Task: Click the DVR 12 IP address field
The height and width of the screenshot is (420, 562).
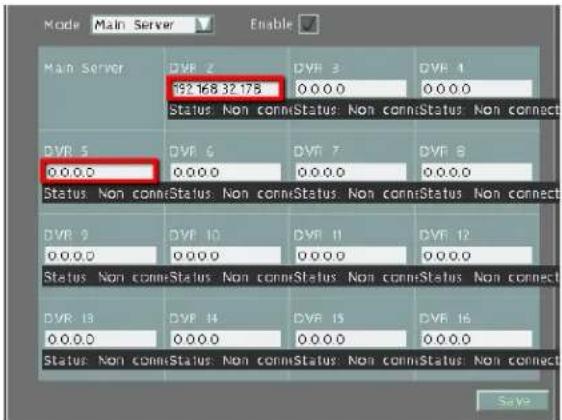Action: coord(477,256)
